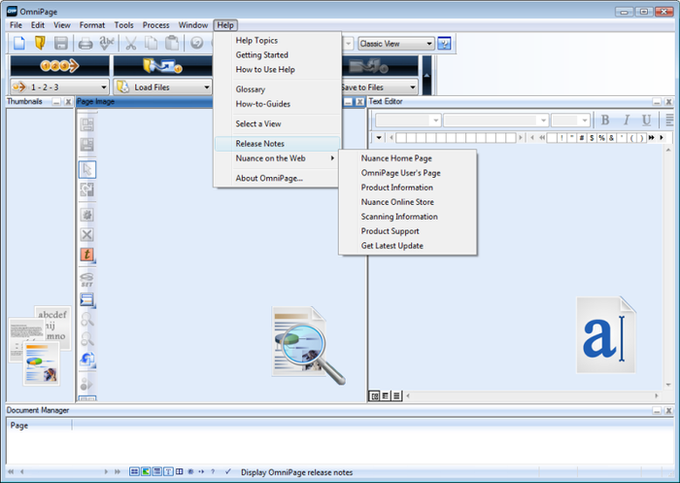Click the Text Editor horizontal scrollbar
Viewport: 680px width, 483px height.
click(x=532, y=395)
